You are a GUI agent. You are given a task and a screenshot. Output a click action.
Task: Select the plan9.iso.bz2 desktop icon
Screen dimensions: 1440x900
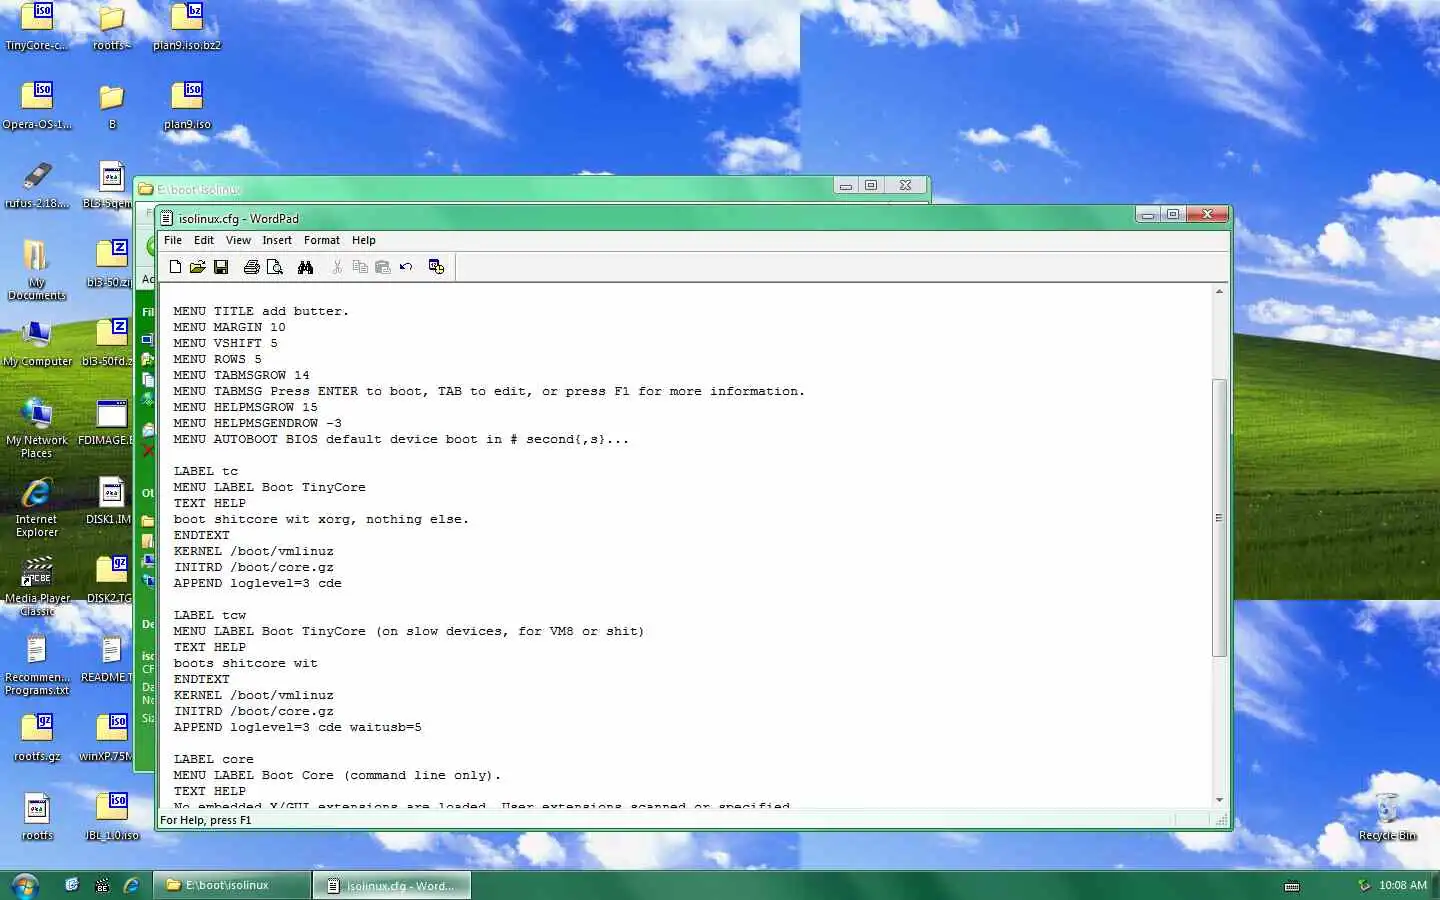(x=187, y=27)
